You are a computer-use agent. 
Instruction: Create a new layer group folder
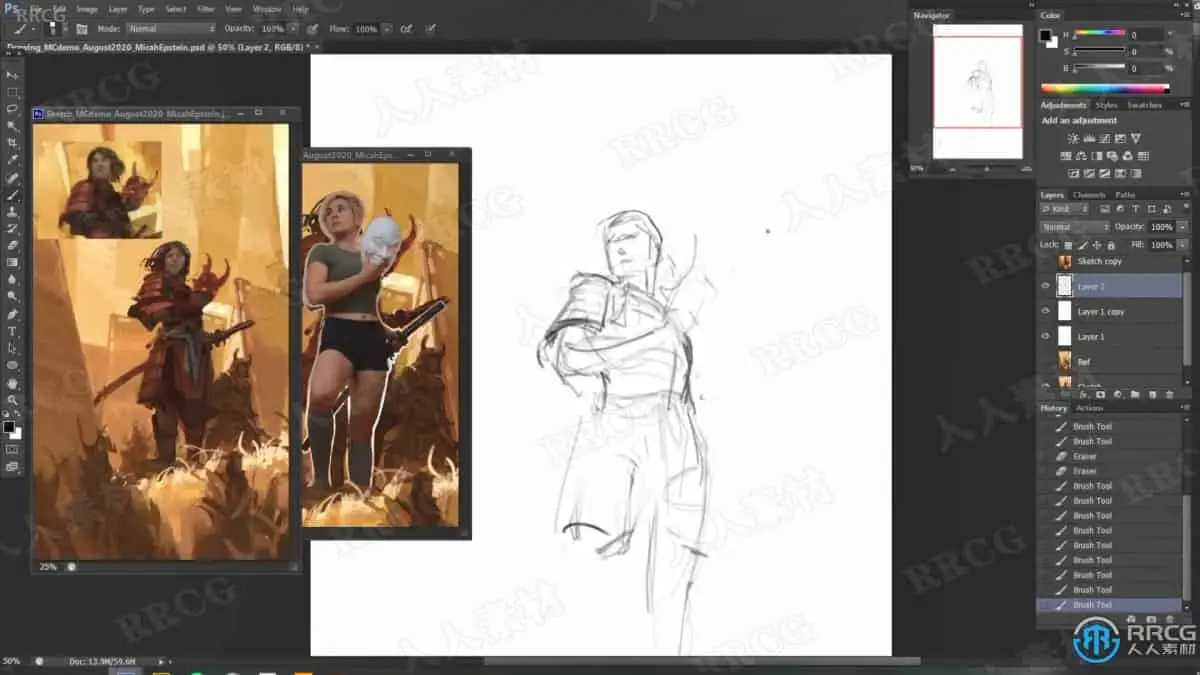point(1135,395)
